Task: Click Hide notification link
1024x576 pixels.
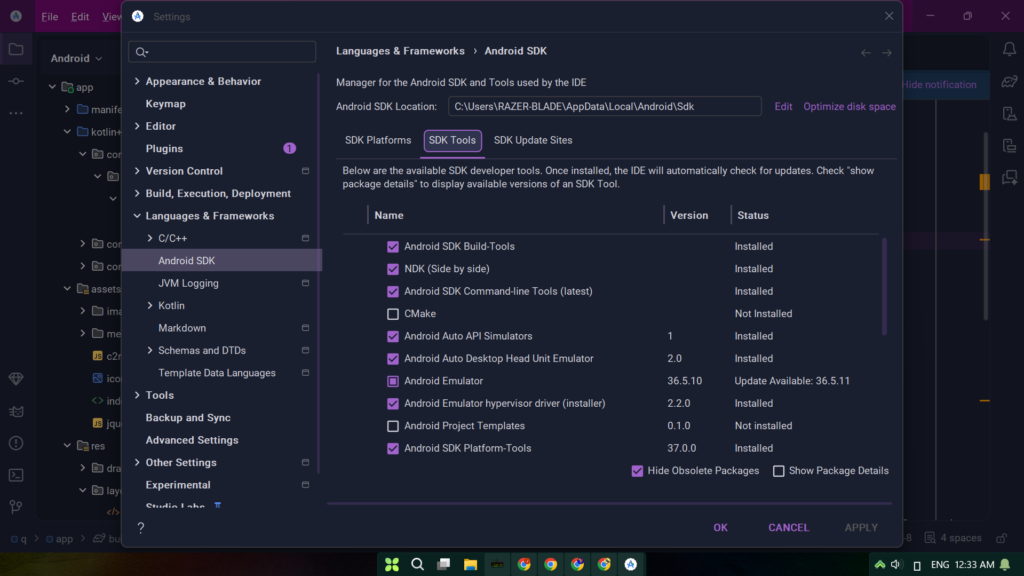Action: 940,85
